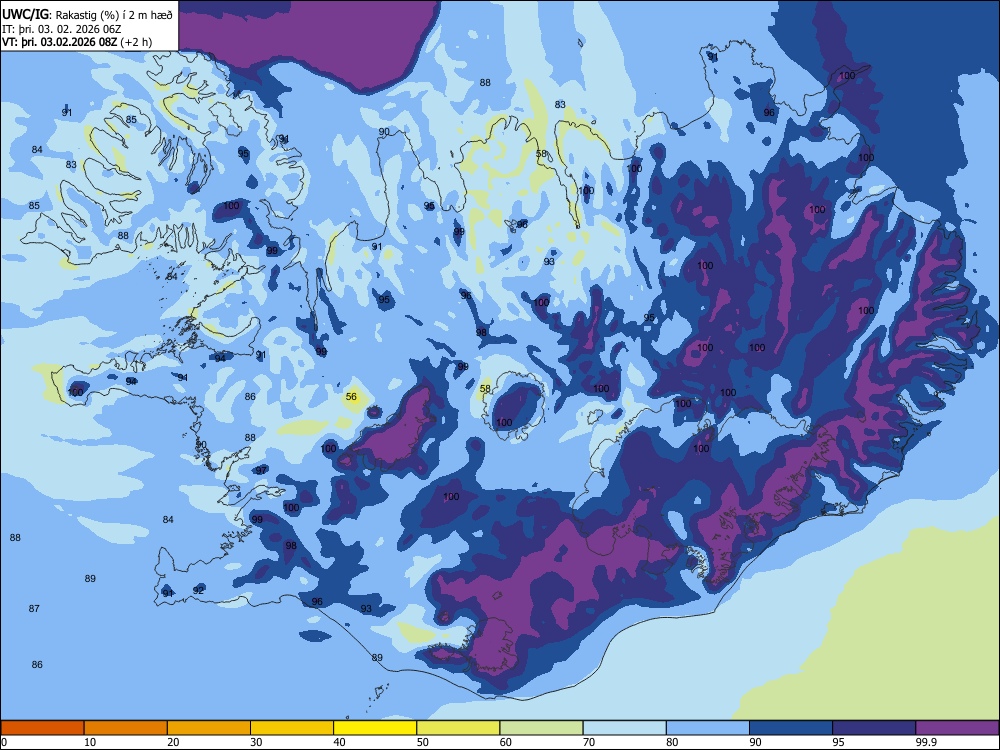Click the '80' label under the legend
The height and width of the screenshot is (750, 1000).
pyautogui.click(x=672, y=742)
